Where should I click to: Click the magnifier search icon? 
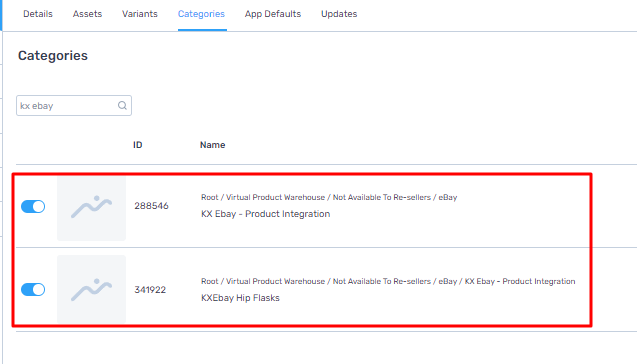pos(122,106)
